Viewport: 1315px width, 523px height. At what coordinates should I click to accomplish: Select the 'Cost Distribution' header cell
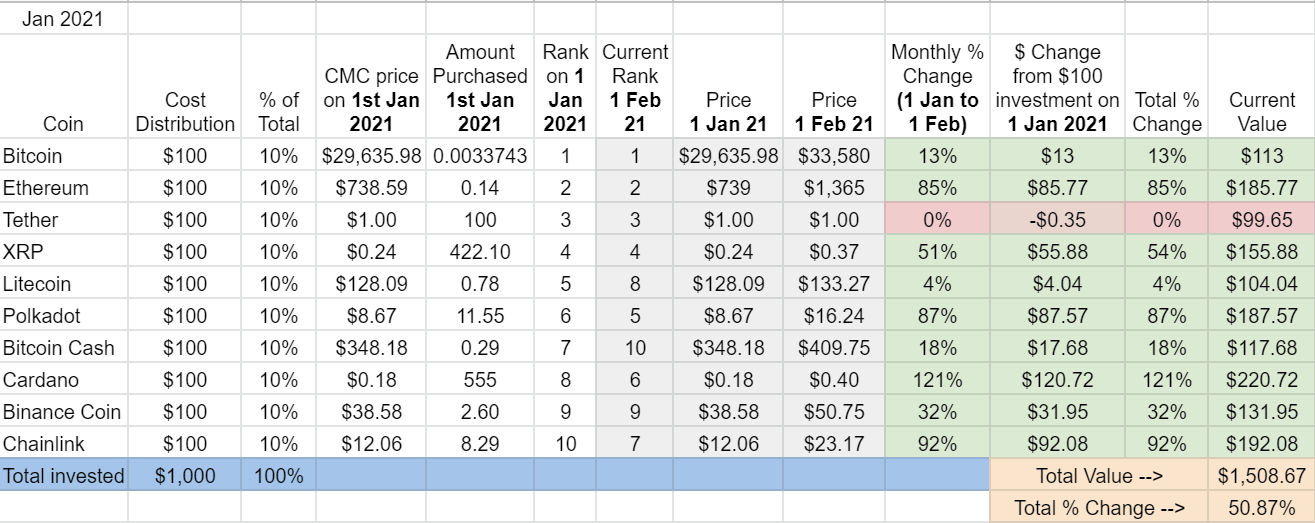[185, 87]
